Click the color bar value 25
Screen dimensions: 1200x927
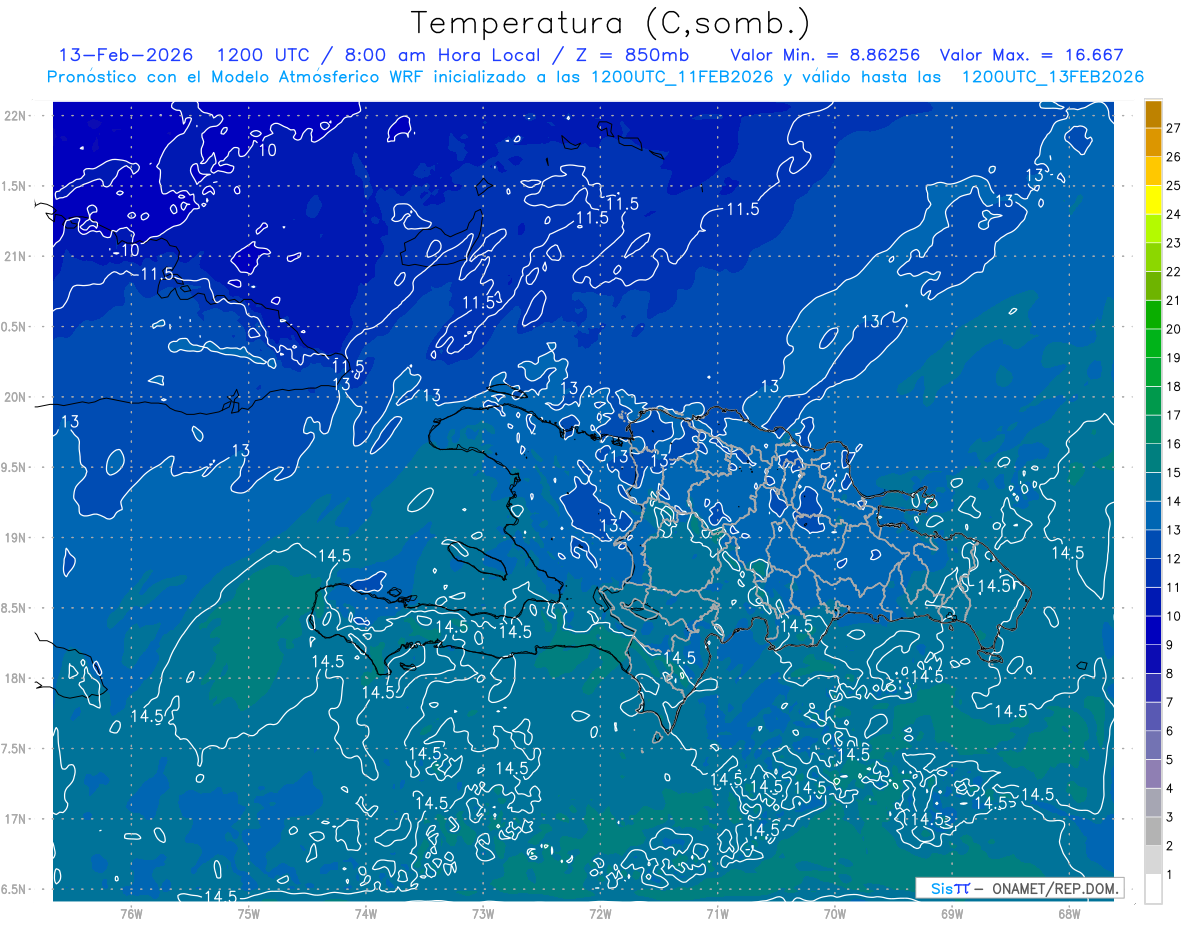(1174, 186)
